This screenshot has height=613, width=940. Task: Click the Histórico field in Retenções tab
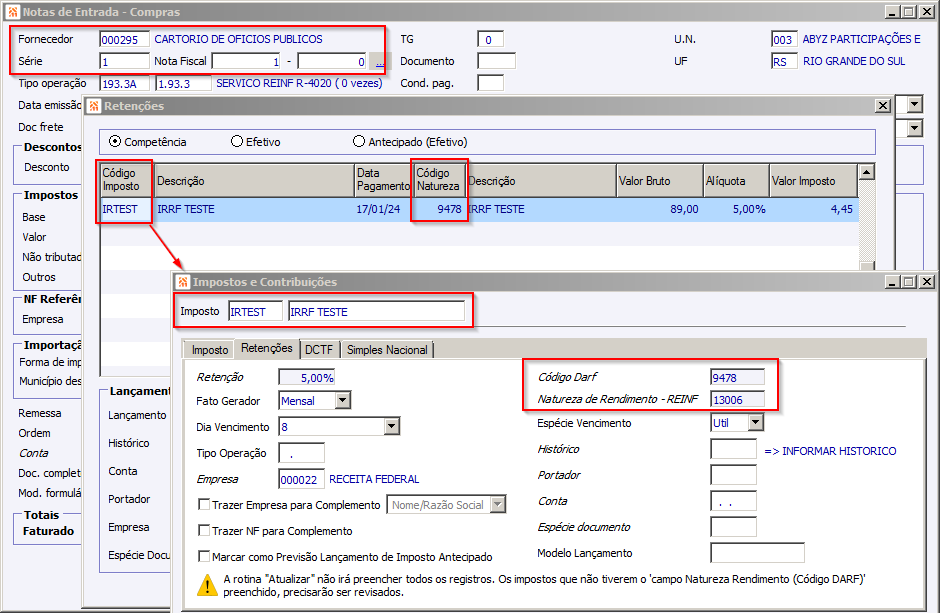click(733, 449)
